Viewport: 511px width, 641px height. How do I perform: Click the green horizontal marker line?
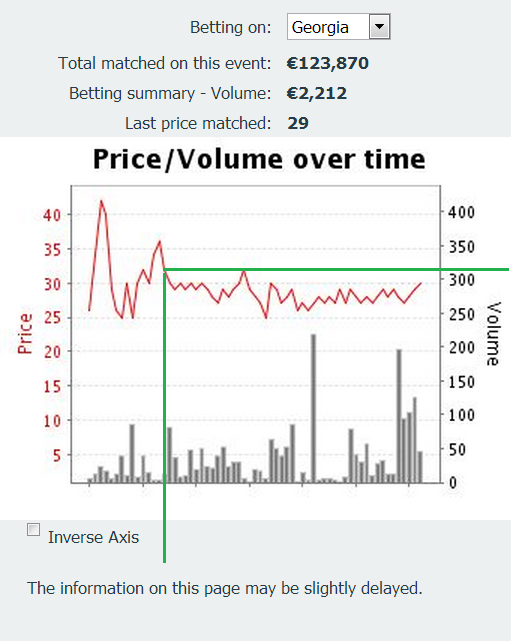coord(336,269)
